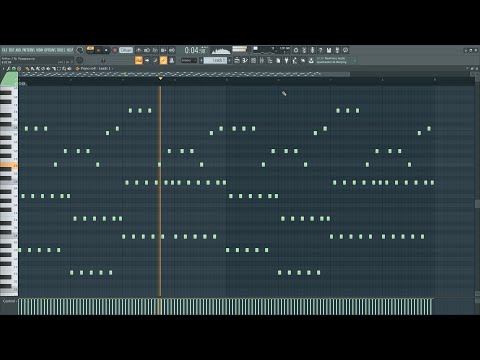The height and width of the screenshot is (360, 480).
Task: Open the FILE menu
Action: click(4, 50)
